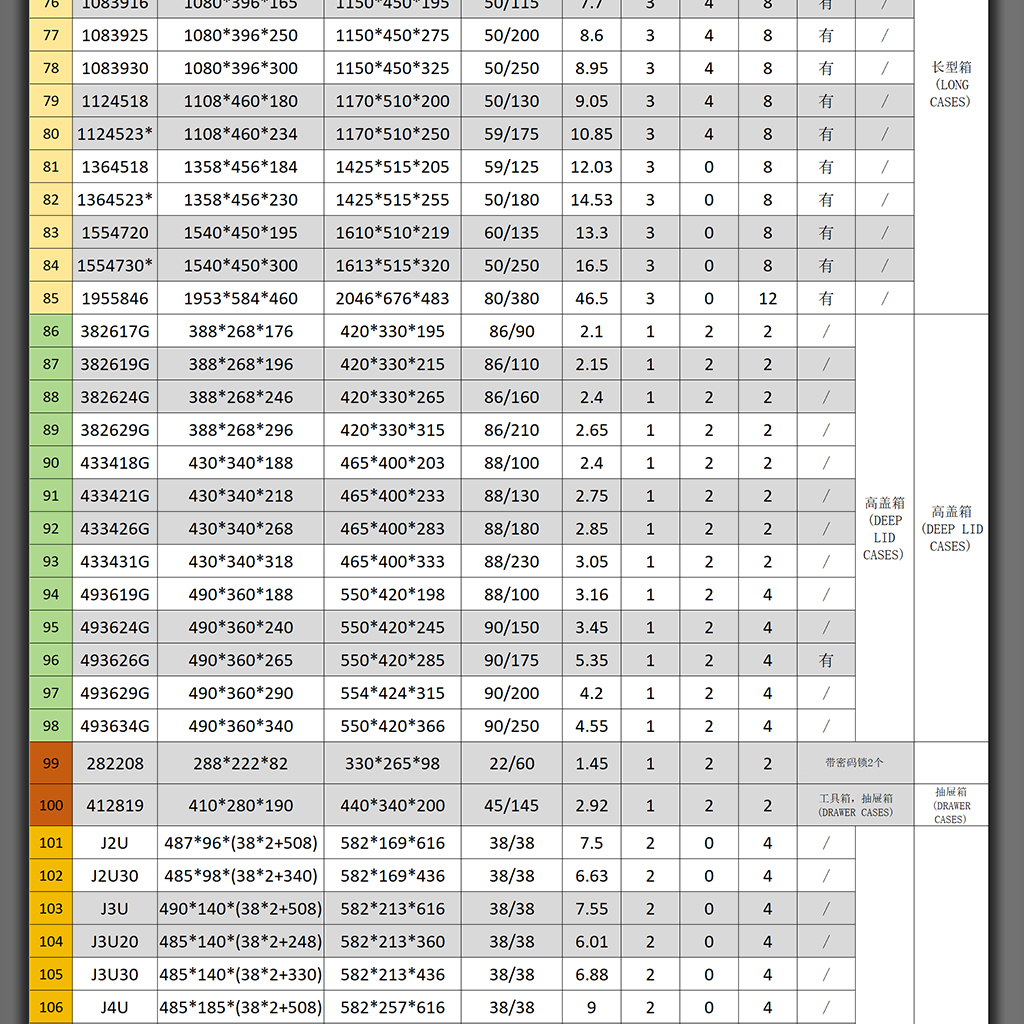Screen dimensions: 1024x1024
Task: Select model code 1955846
Action: click(x=115, y=298)
